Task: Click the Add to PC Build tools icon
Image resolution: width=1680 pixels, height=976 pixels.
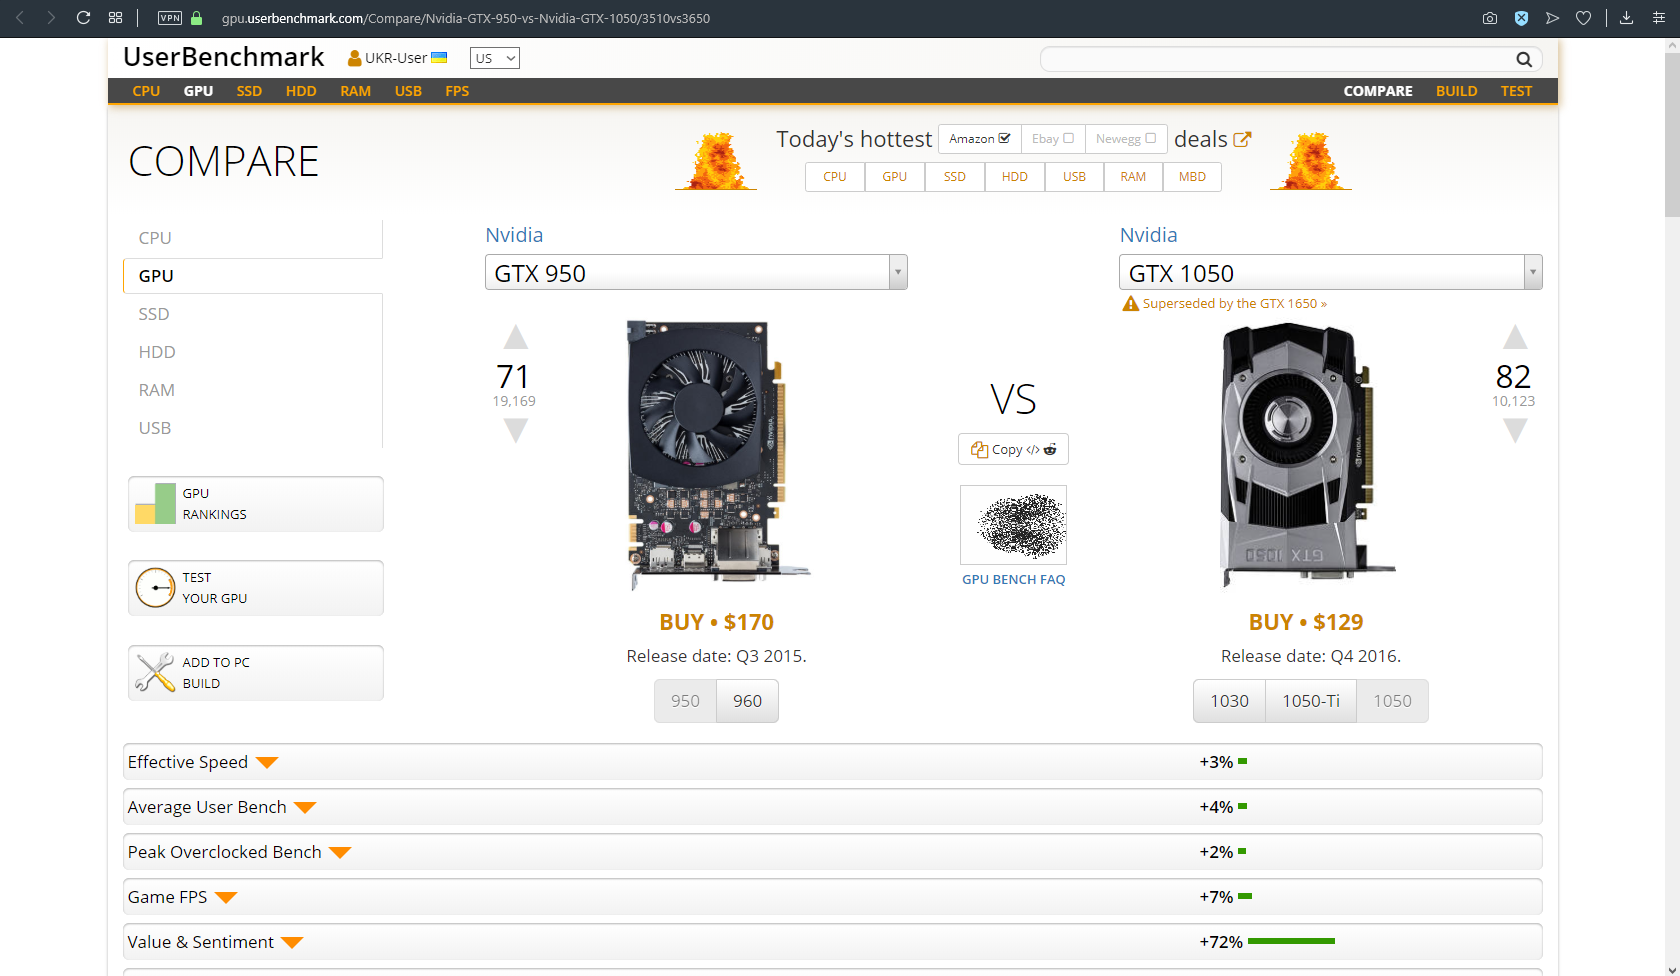Action: (x=155, y=673)
